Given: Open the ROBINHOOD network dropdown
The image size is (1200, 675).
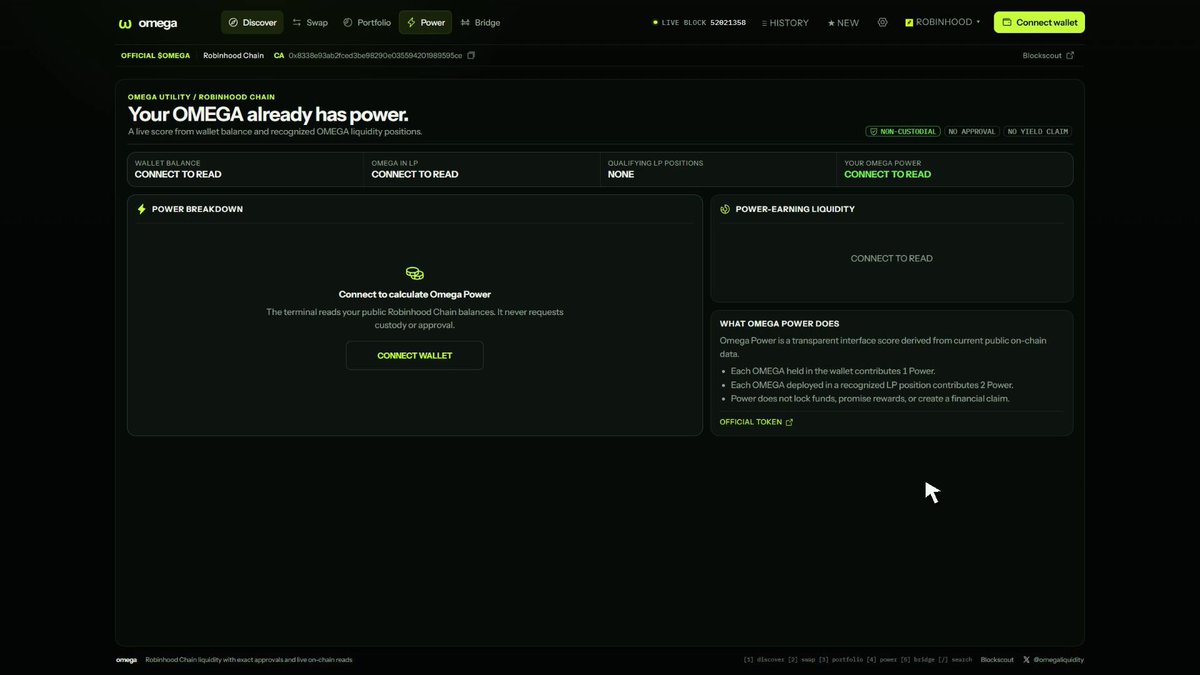Looking at the screenshot, I should [943, 22].
